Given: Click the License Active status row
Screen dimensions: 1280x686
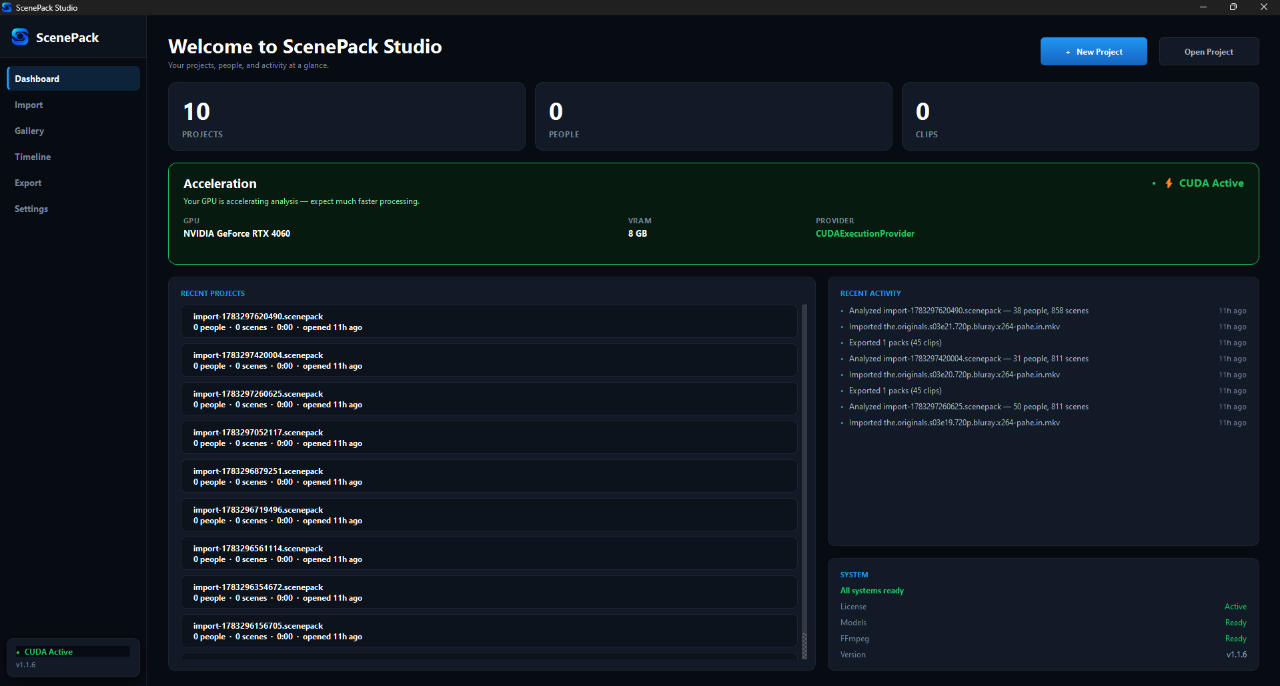Looking at the screenshot, I should pos(1043,606).
